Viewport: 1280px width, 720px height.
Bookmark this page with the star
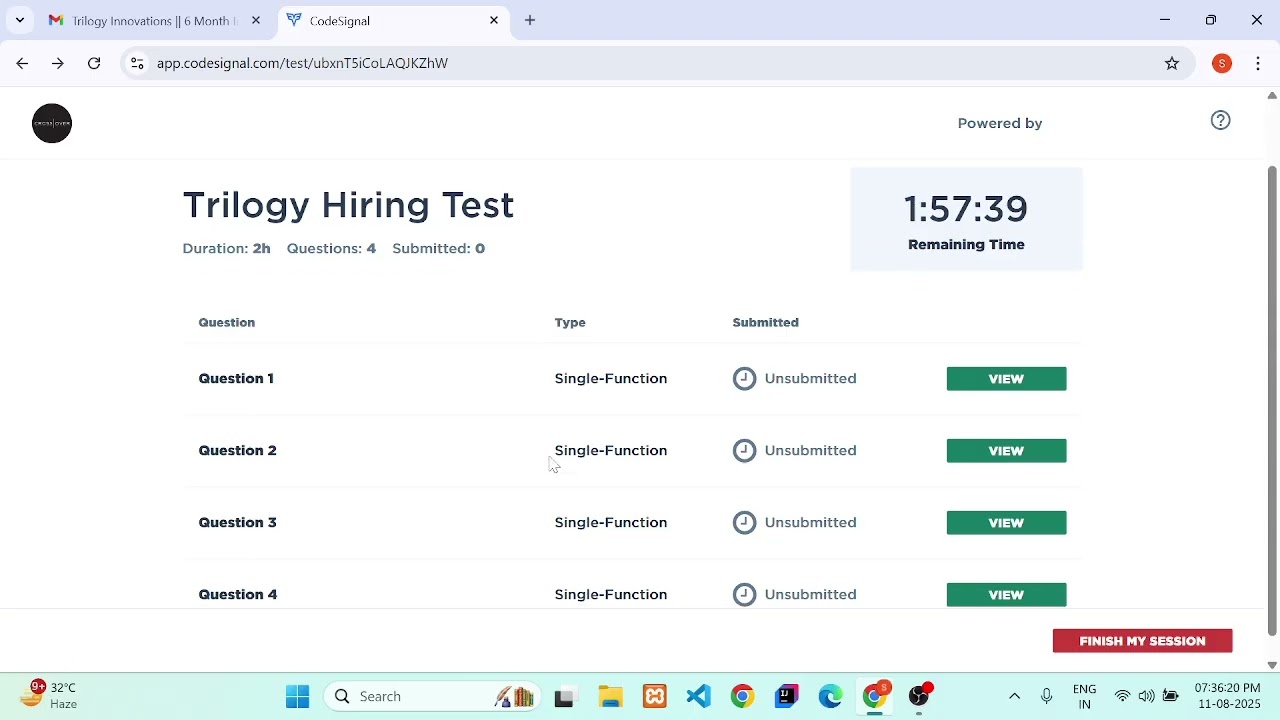click(x=1172, y=63)
